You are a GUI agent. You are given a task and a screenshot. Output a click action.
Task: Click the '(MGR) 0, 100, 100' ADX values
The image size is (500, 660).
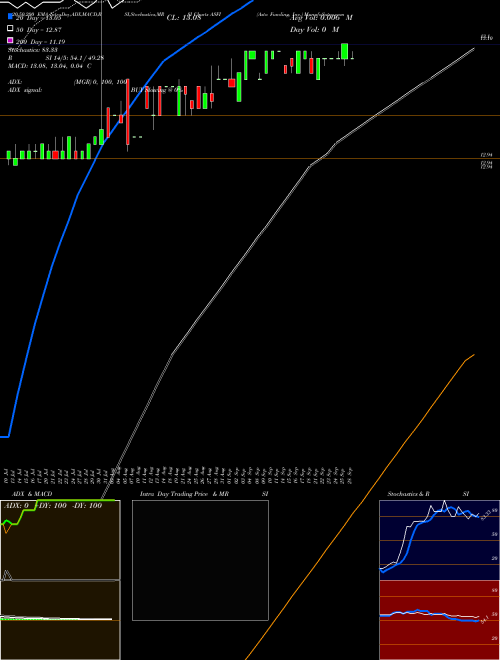coord(101,82)
